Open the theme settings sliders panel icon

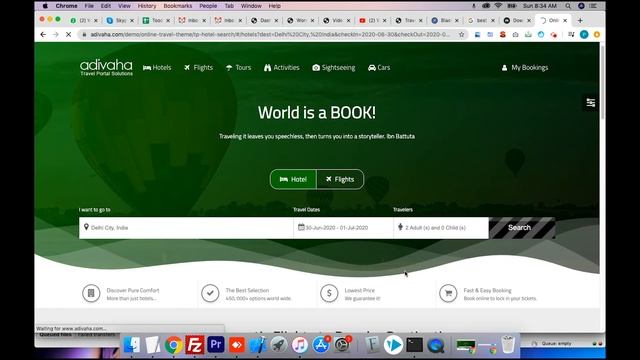coord(591,102)
